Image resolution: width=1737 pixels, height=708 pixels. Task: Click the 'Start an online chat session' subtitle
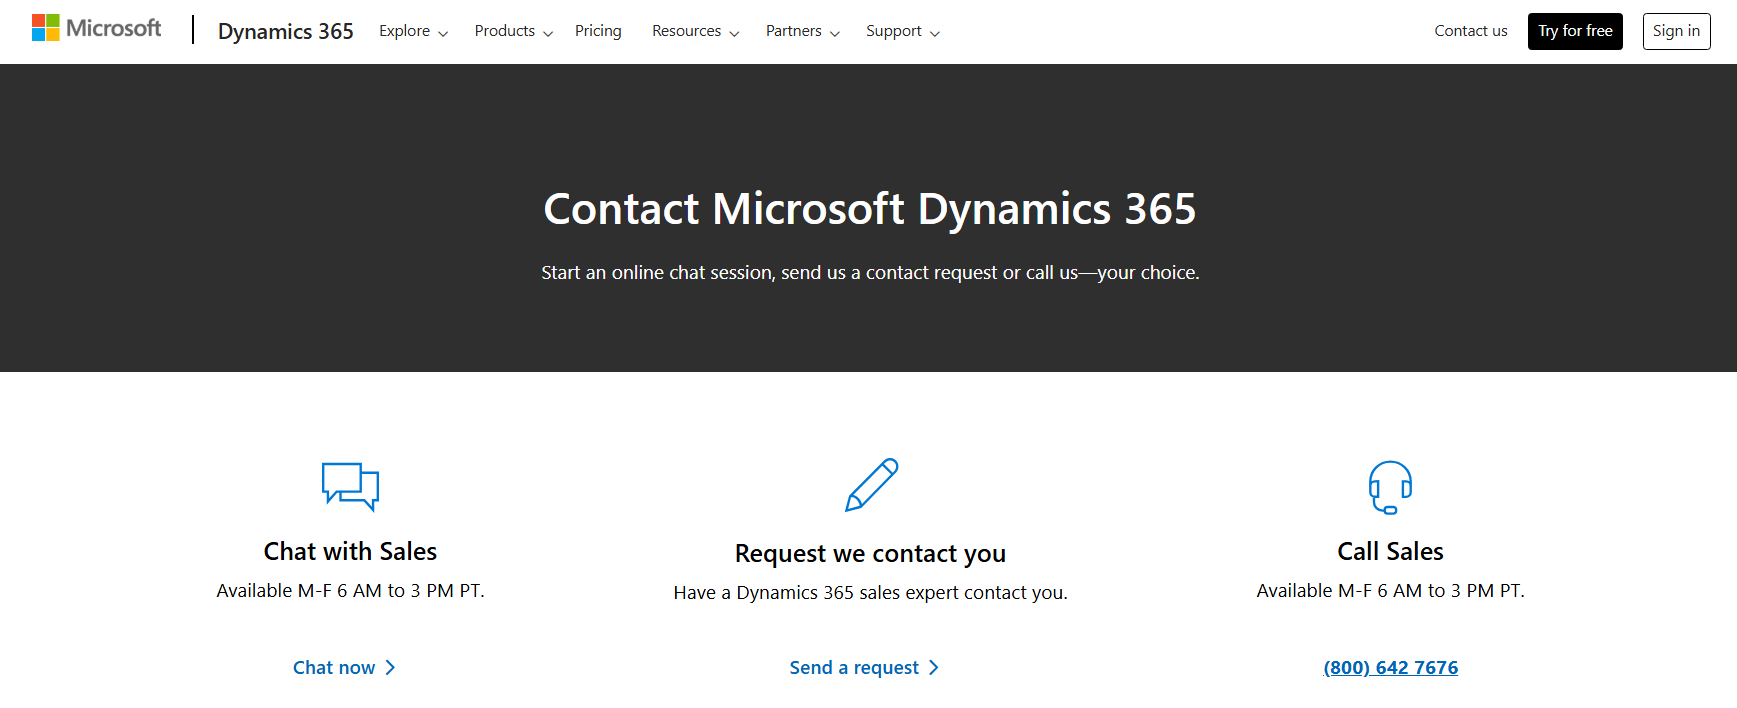[870, 272]
